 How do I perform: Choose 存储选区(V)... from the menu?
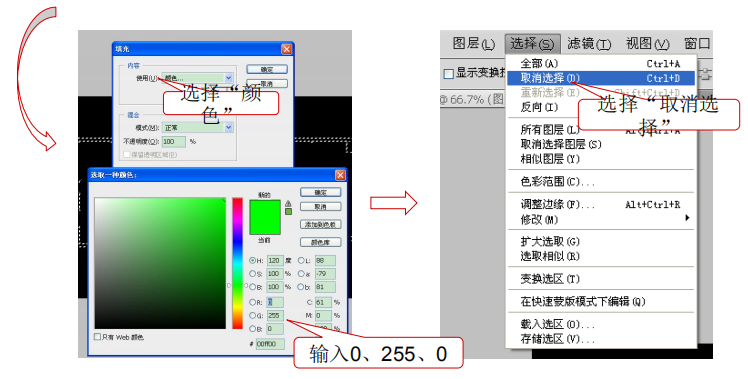click(x=601, y=339)
